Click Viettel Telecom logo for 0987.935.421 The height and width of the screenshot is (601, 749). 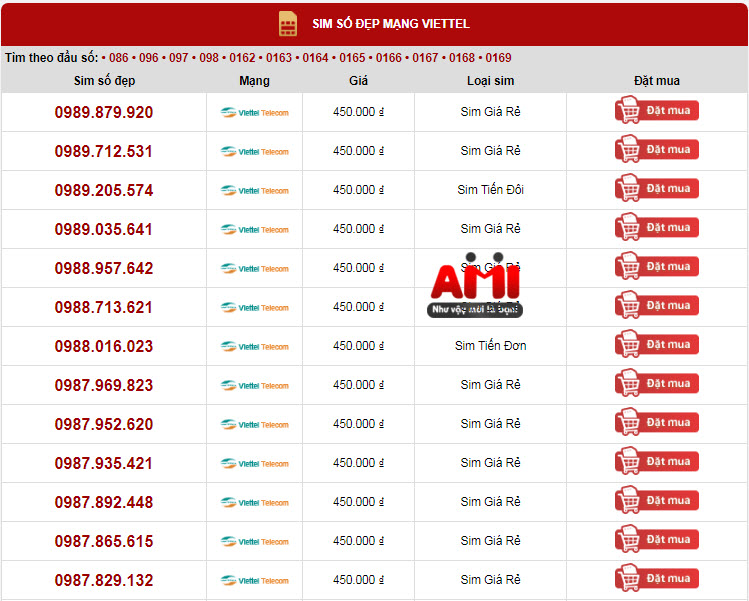[255, 464]
